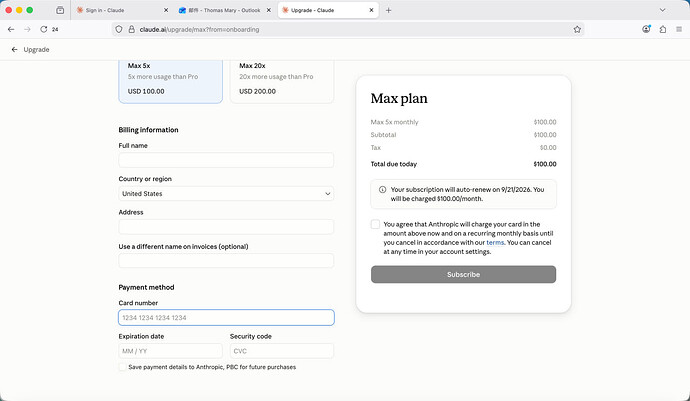Bookmark this page with the star icon
The image size is (690, 401).
tap(577, 29)
